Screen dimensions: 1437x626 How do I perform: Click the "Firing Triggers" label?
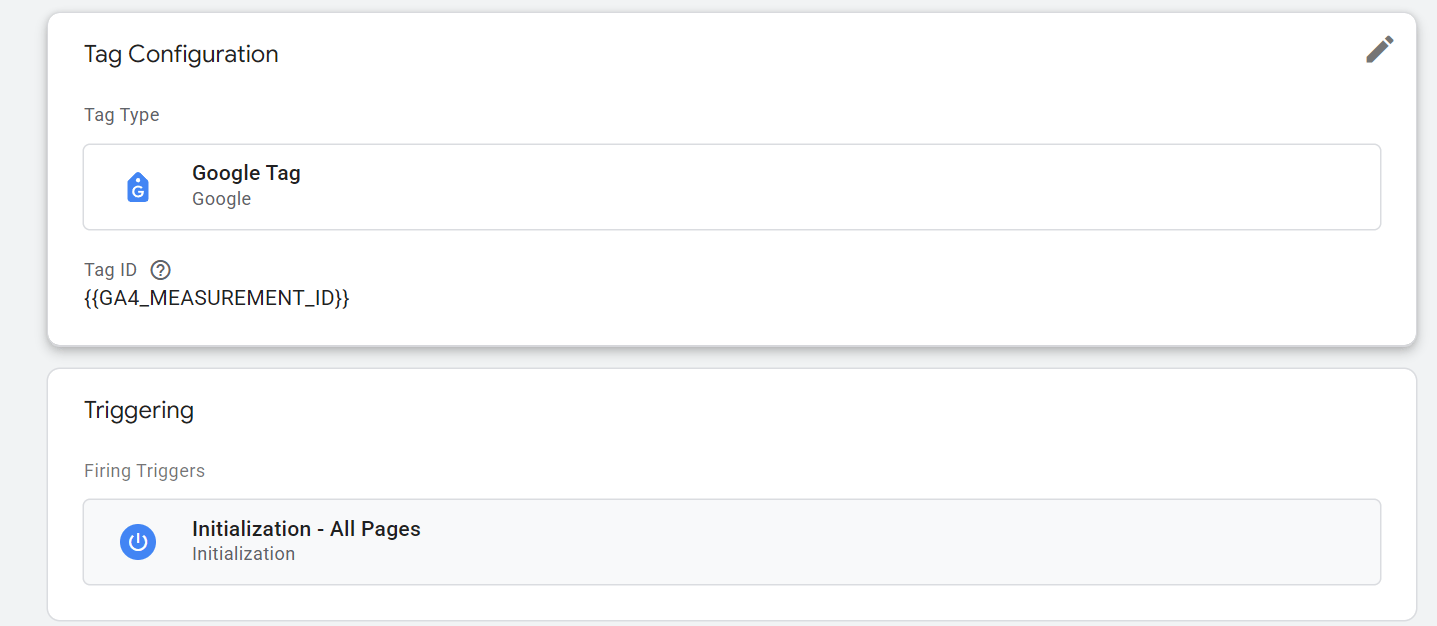point(144,471)
